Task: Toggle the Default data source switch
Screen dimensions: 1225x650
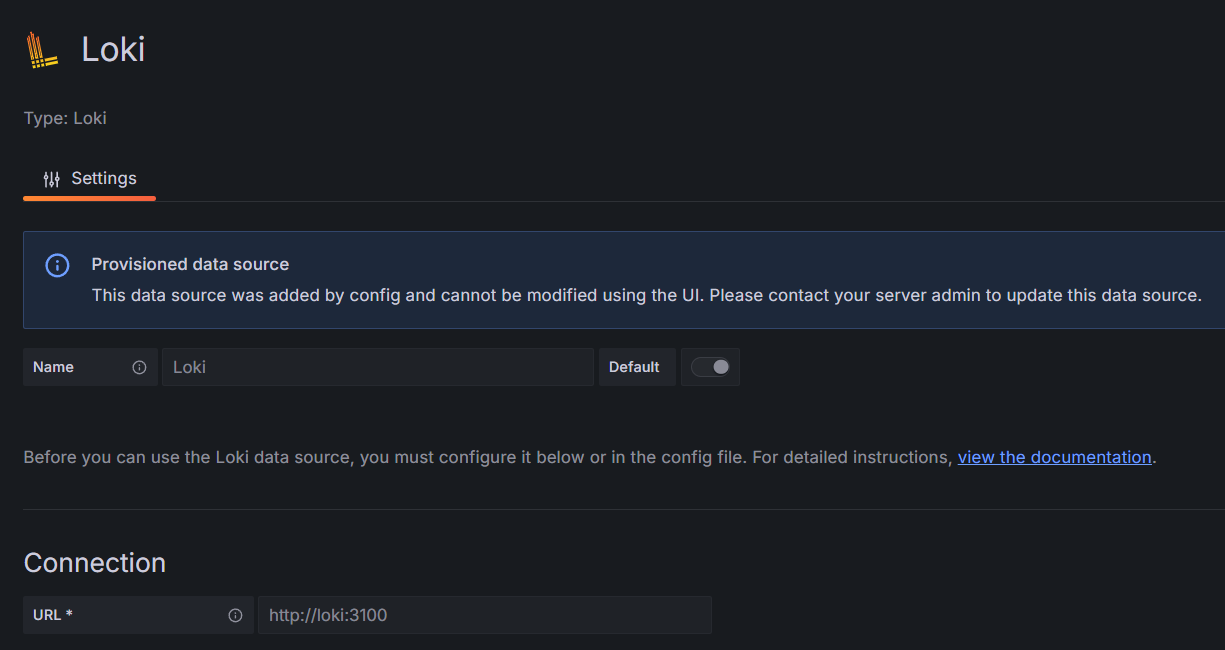Action: click(710, 367)
